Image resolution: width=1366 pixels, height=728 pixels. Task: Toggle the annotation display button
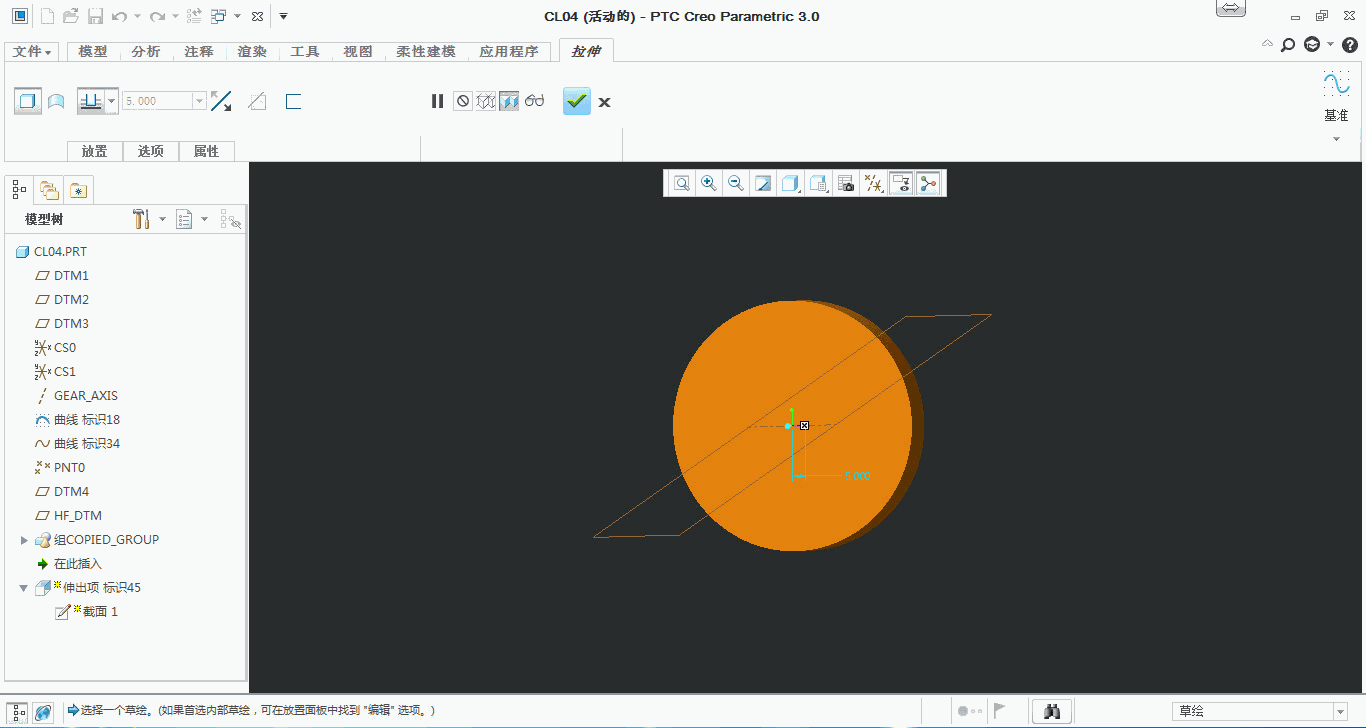point(901,183)
